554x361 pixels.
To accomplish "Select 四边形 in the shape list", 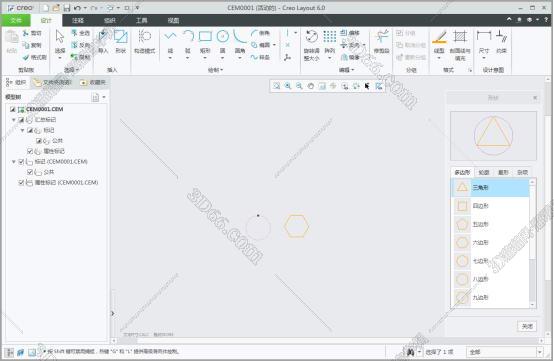I will (490, 206).
